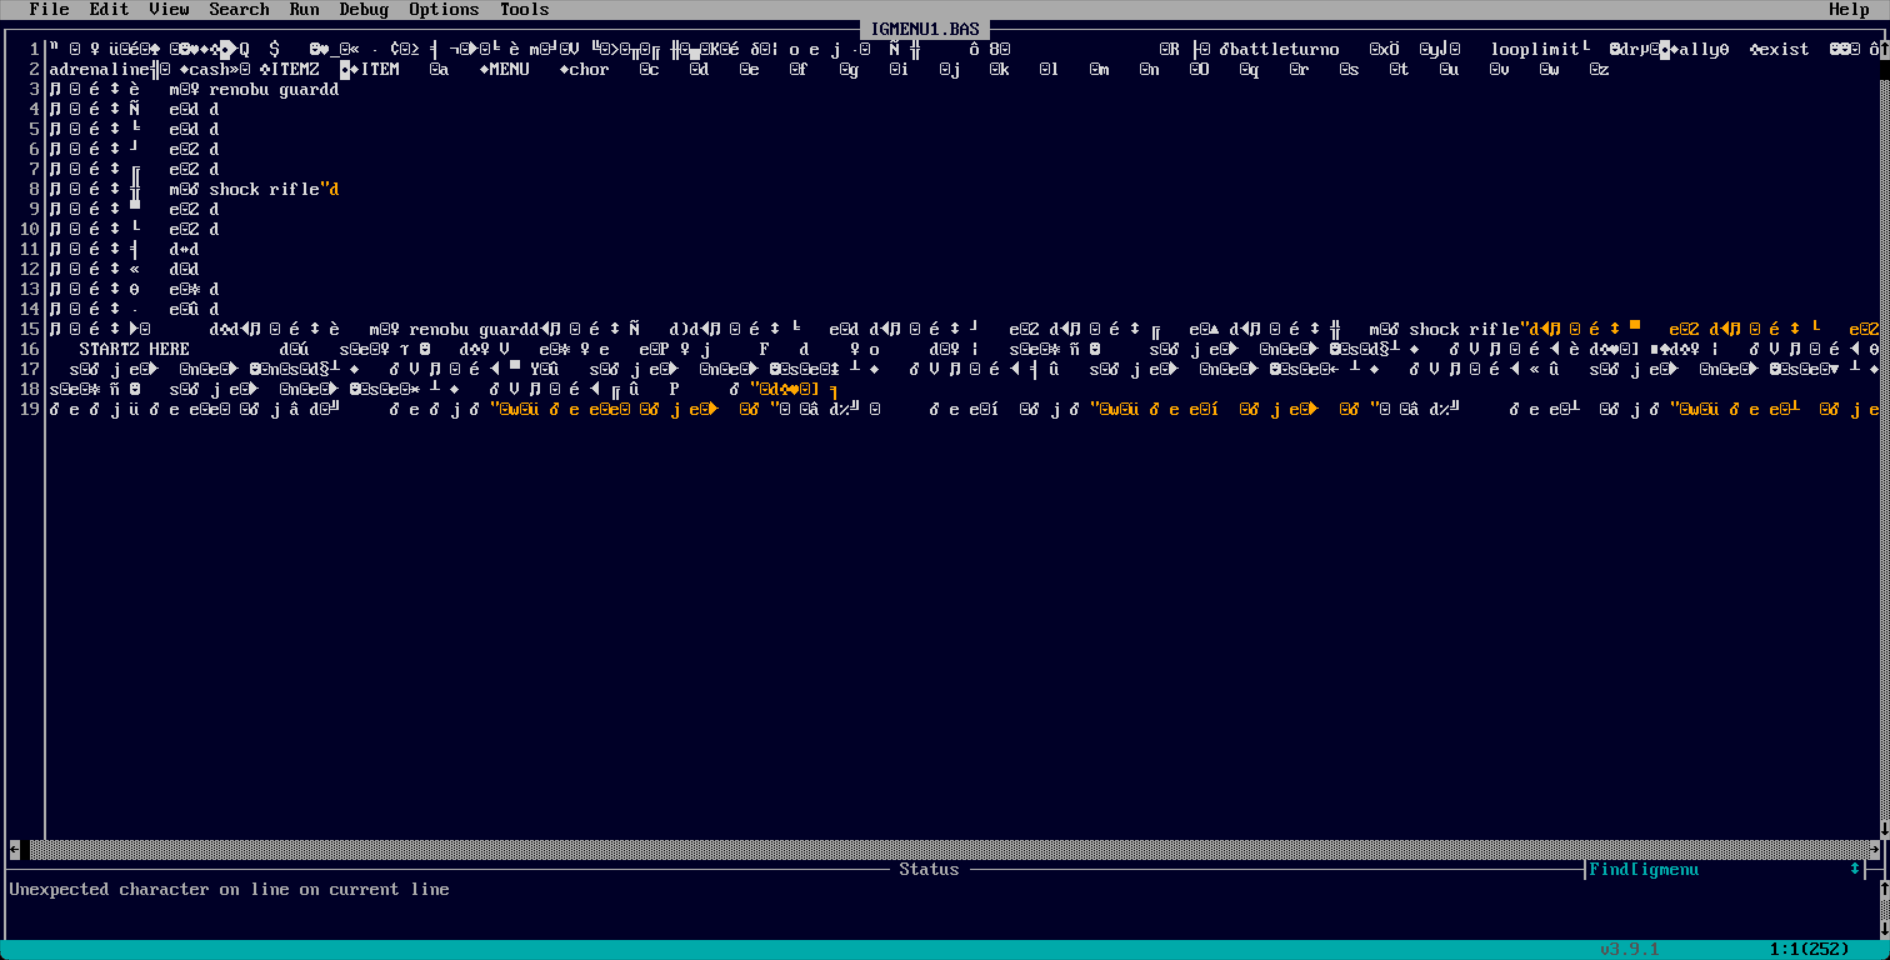Click the horizontal scrollbar left arrow

pos(15,849)
